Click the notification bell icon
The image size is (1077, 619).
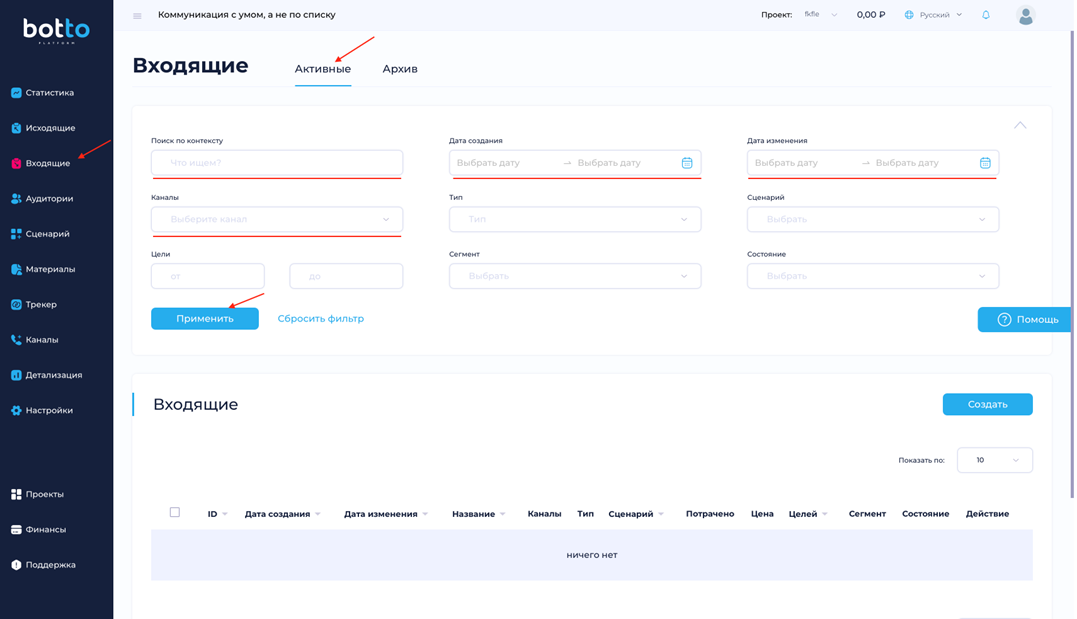pos(986,14)
